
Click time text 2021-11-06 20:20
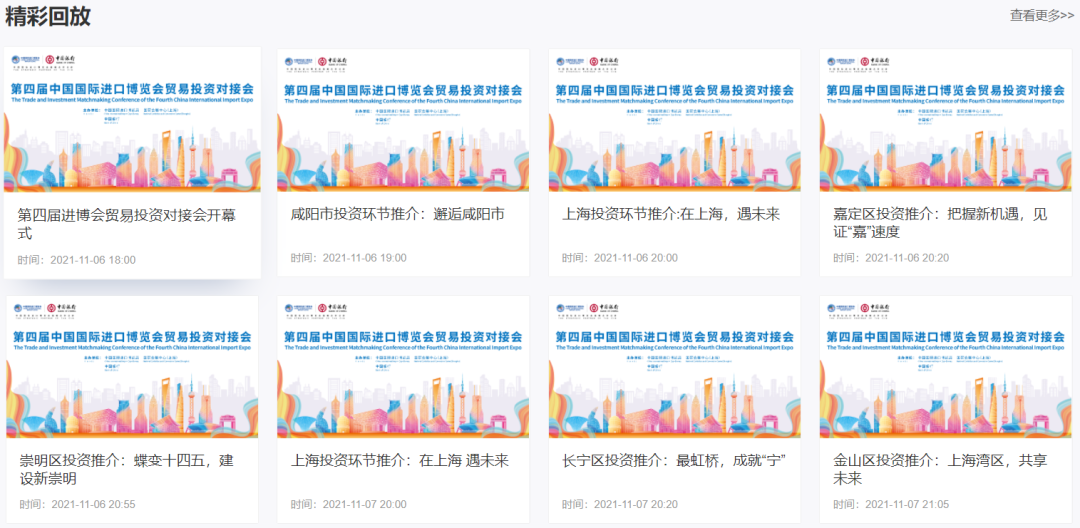point(906,258)
